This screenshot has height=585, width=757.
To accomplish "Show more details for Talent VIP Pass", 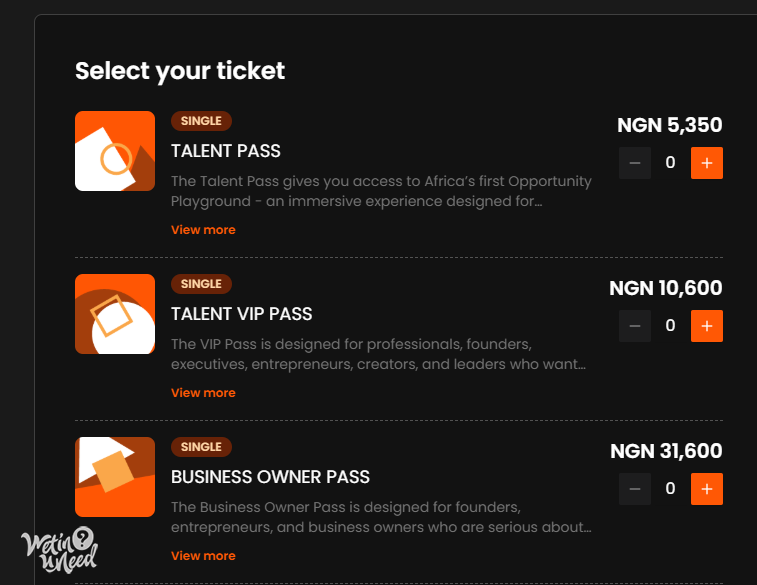I will (x=203, y=393).
